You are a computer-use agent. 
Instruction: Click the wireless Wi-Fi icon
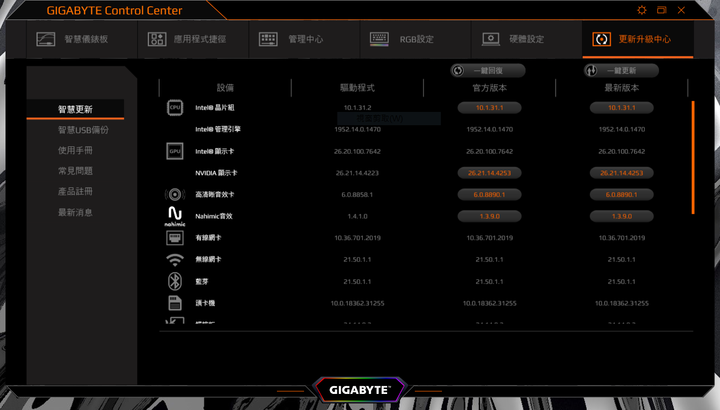pos(175,260)
